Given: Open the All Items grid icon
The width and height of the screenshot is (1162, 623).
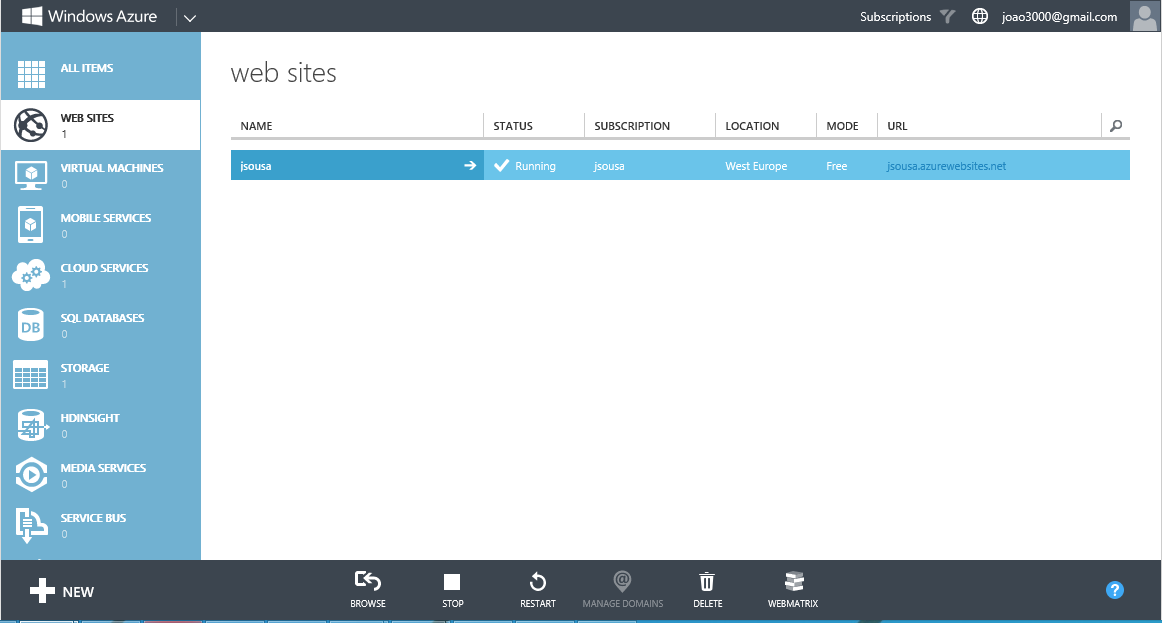Looking at the screenshot, I should (x=31, y=74).
